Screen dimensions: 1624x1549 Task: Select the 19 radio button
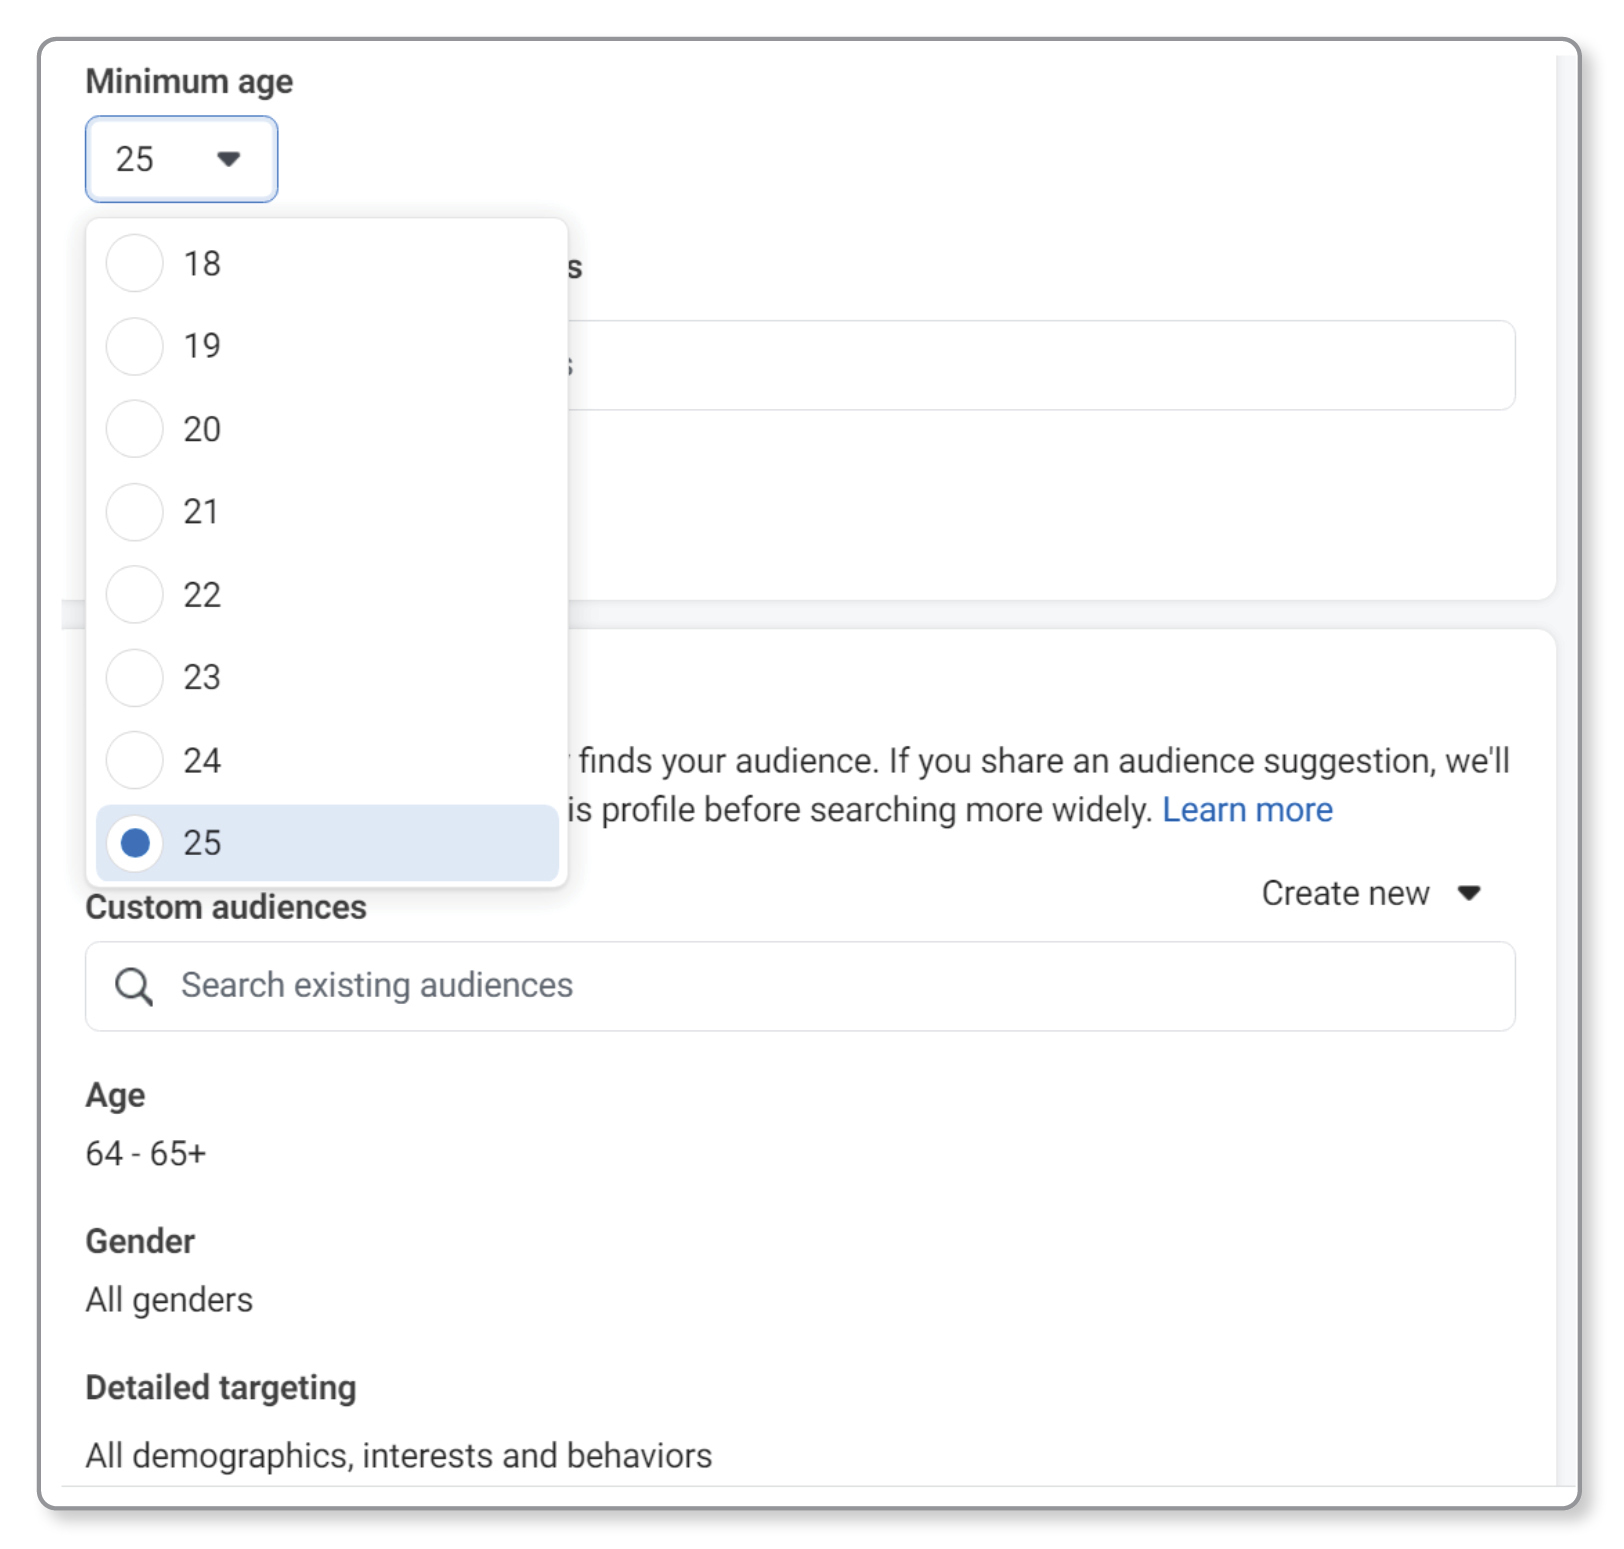pos(135,346)
